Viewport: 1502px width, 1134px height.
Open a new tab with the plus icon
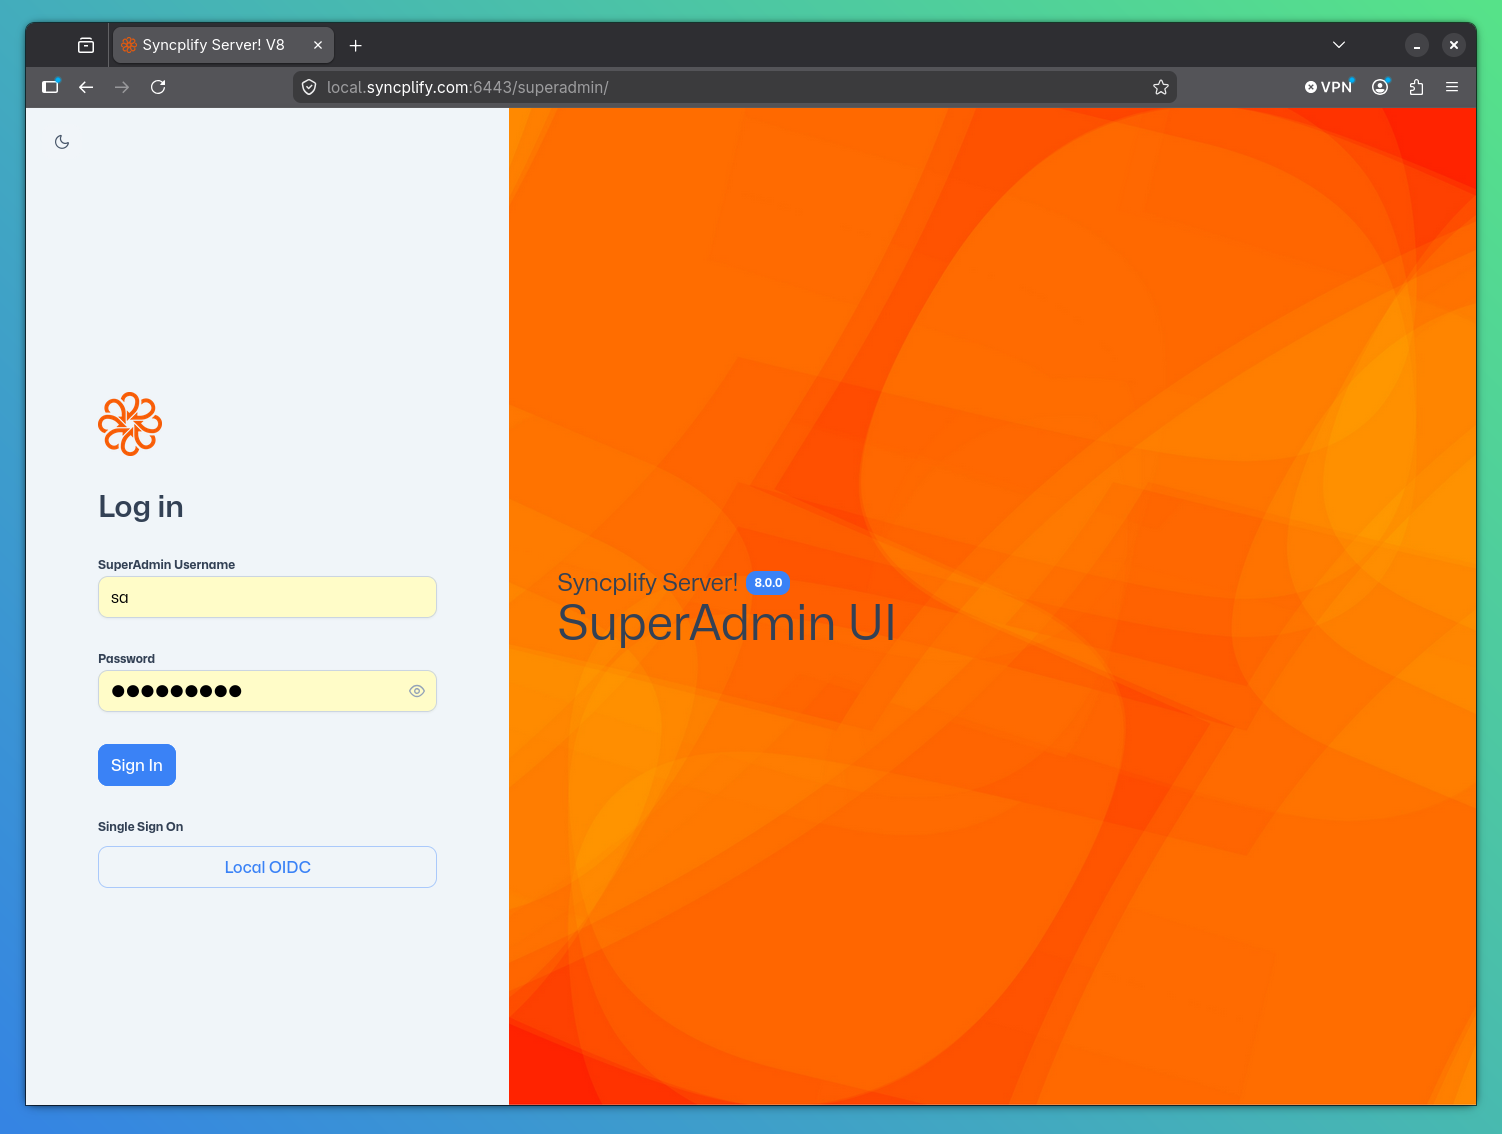tap(355, 45)
